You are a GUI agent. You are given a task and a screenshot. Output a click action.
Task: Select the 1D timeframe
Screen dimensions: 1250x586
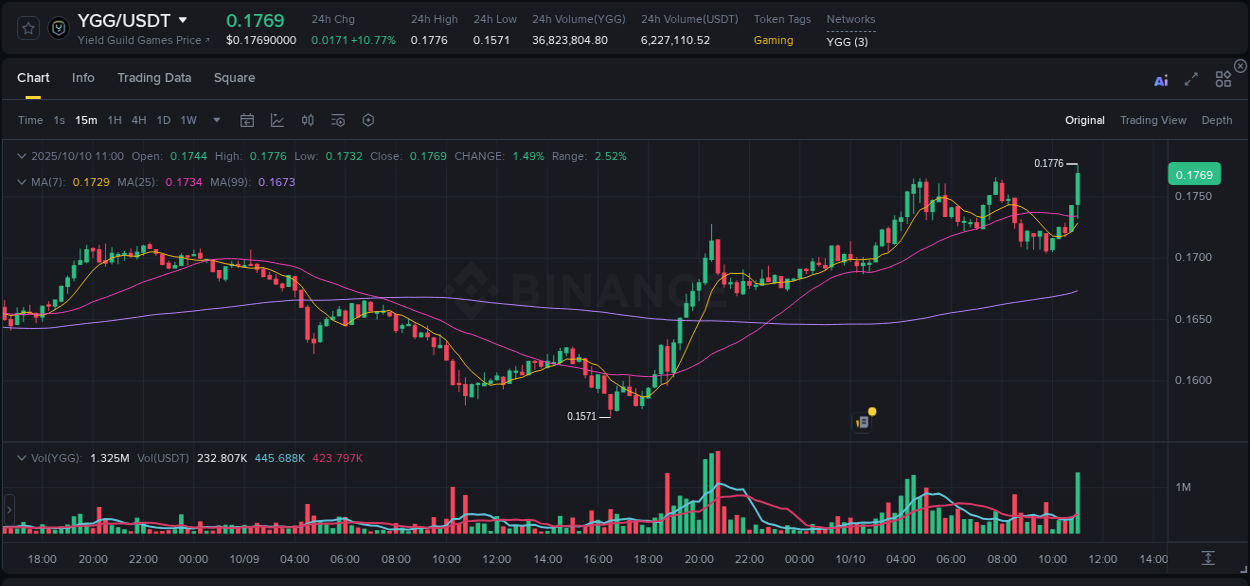tap(163, 120)
